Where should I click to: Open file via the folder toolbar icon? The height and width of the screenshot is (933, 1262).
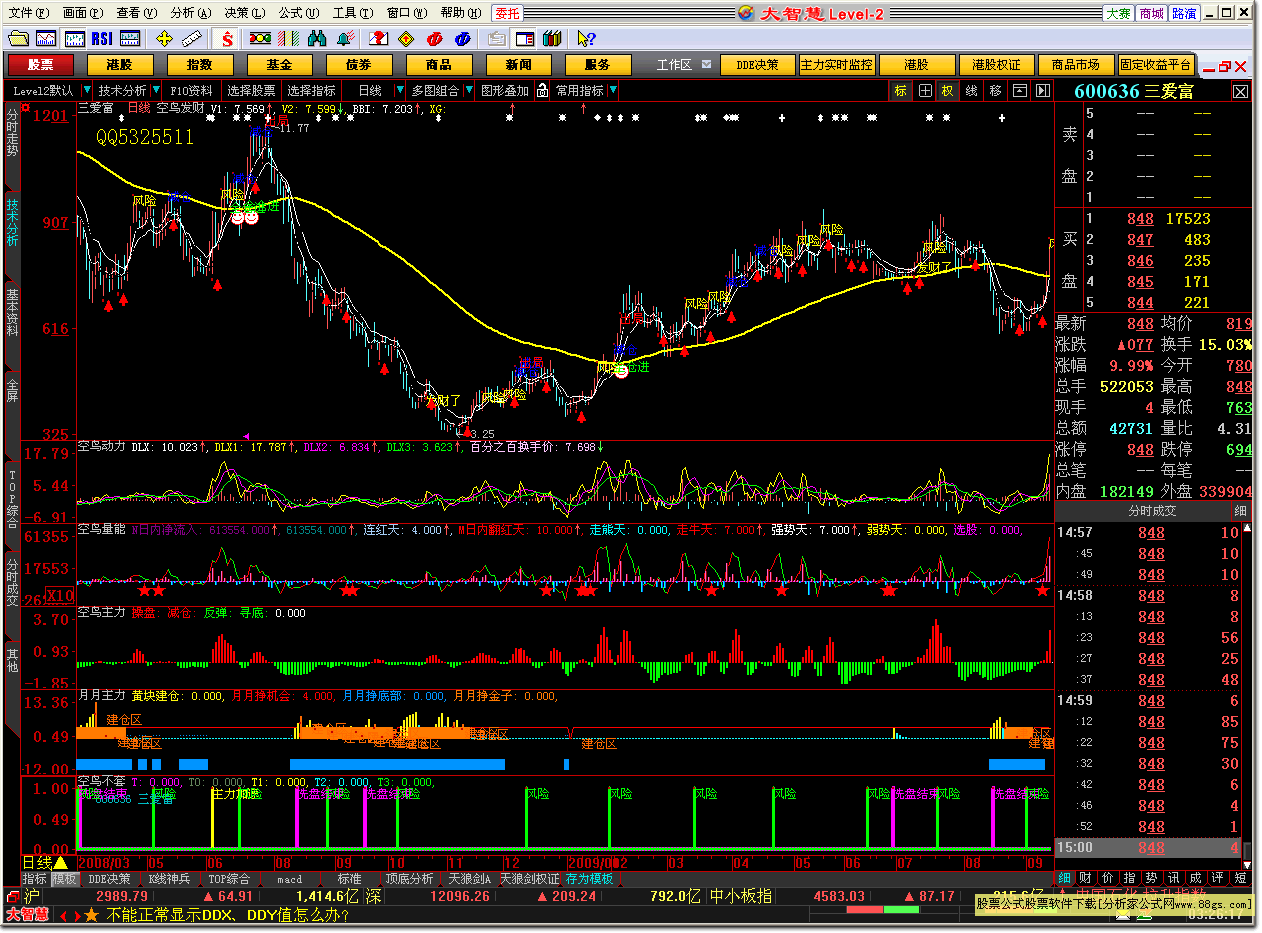[x=18, y=39]
